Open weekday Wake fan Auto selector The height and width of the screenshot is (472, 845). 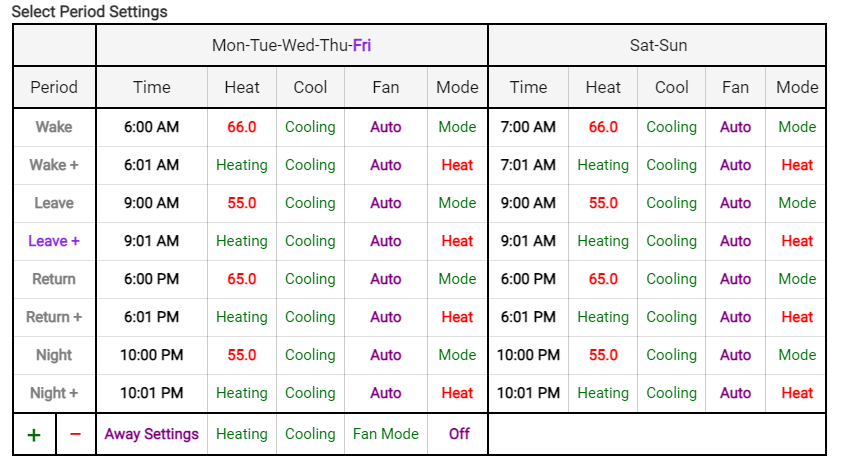click(x=386, y=127)
